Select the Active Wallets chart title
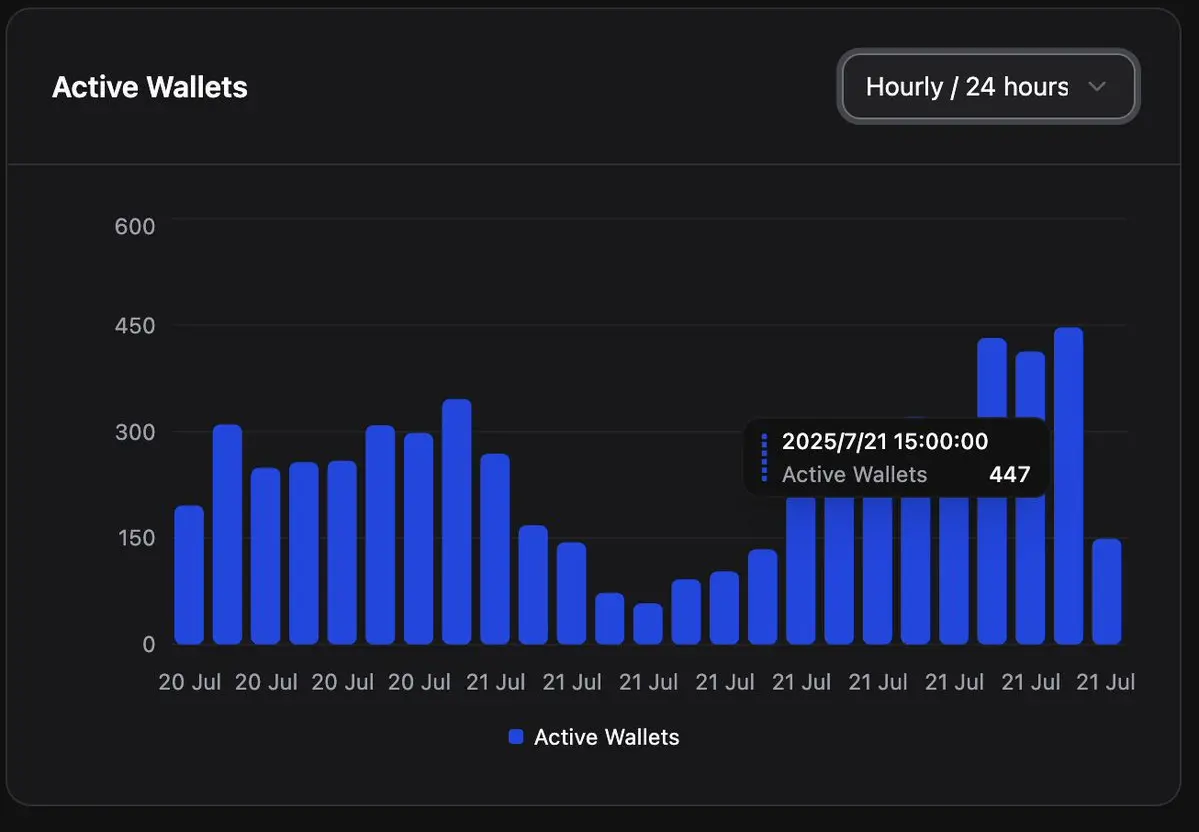 pyautogui.click(x=150, y=87)
